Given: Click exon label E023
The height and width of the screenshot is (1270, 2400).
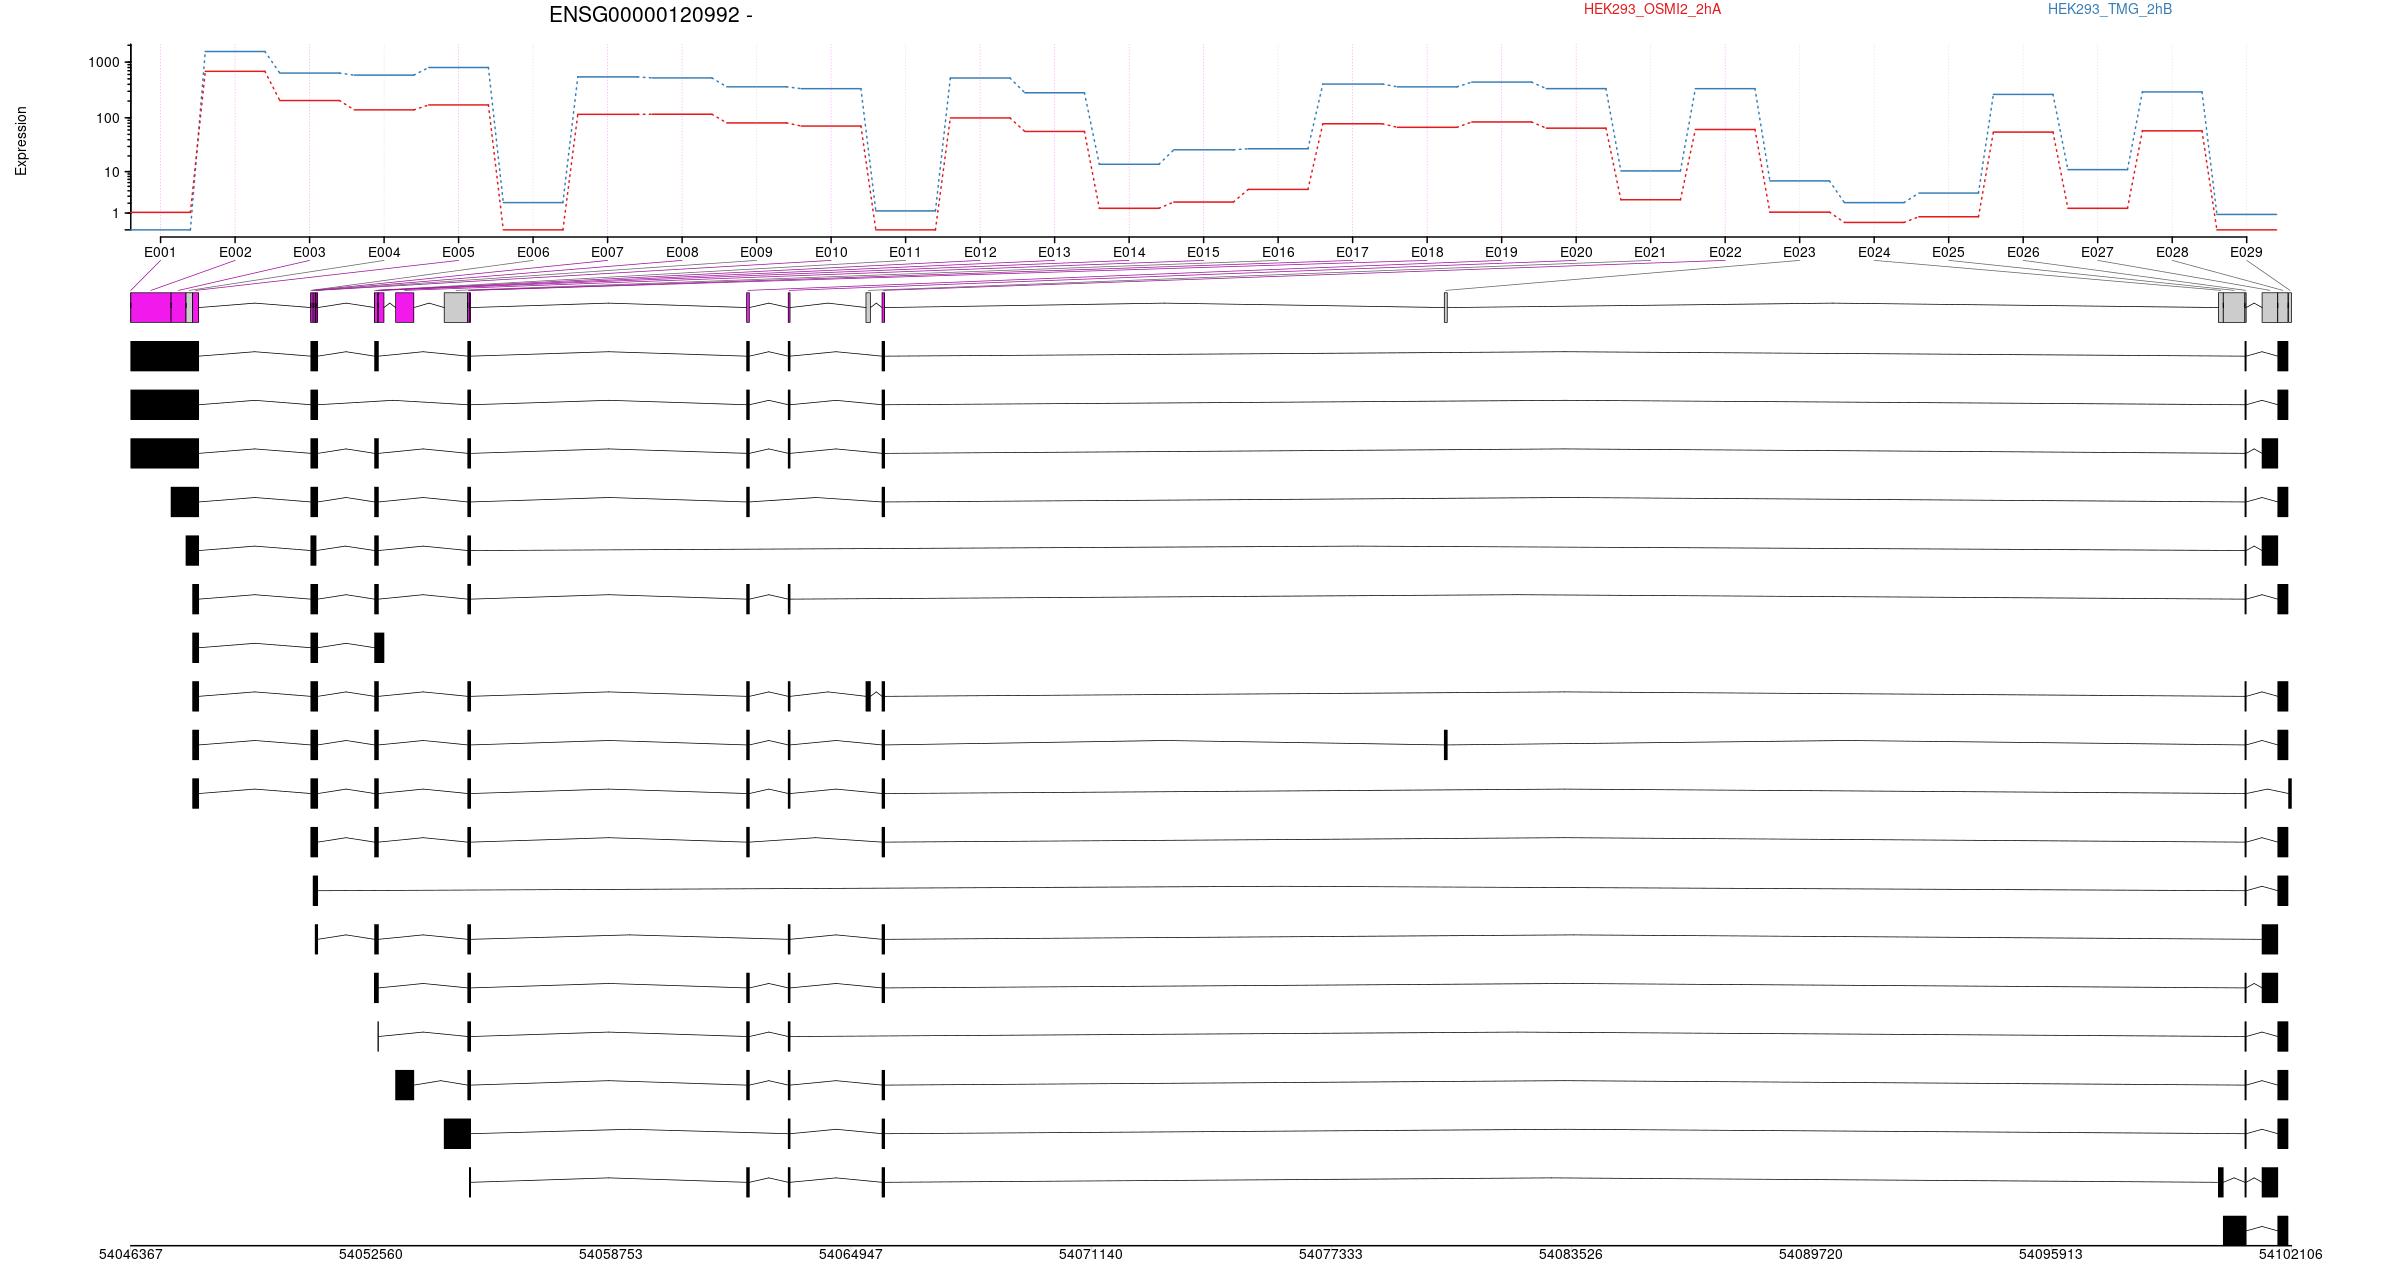Looking at the screenshot, I should click(x=1799, y=253).
